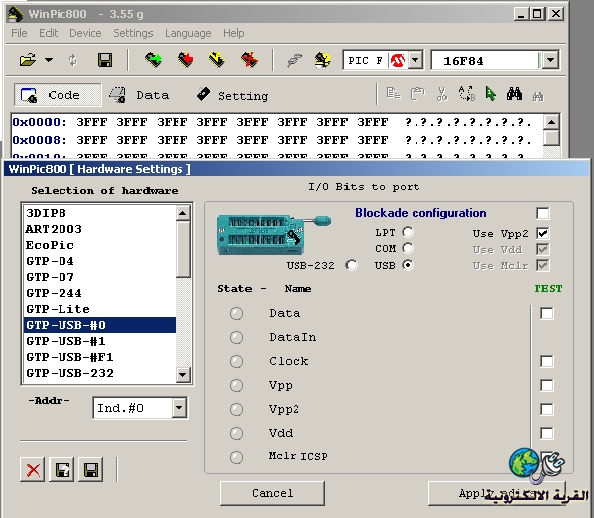
Task: Select GTP-Lite in the hardware list
Action: tap(100, 309)
